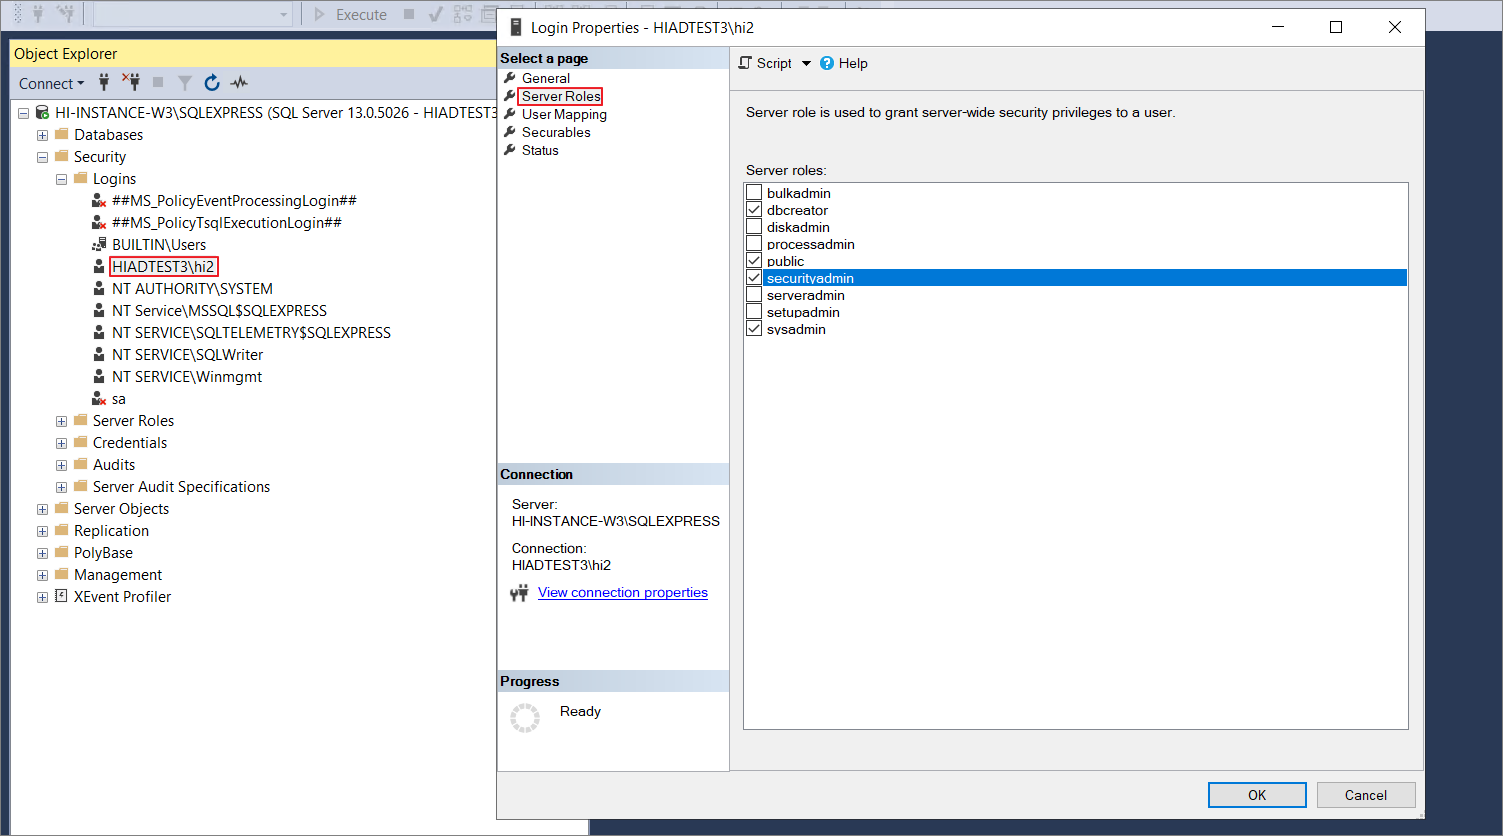The height and width of the screenshot is (836, 1503).
Task: Expand the Credentials folder
Action: pos(61,443)
